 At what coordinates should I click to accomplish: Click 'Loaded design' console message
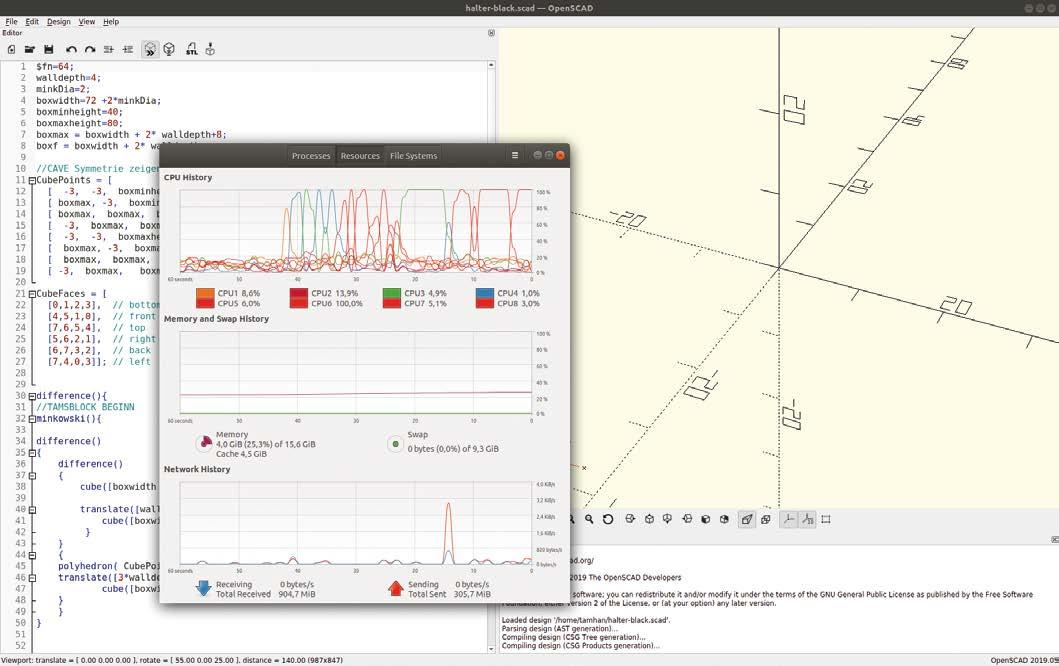[586, 619]
